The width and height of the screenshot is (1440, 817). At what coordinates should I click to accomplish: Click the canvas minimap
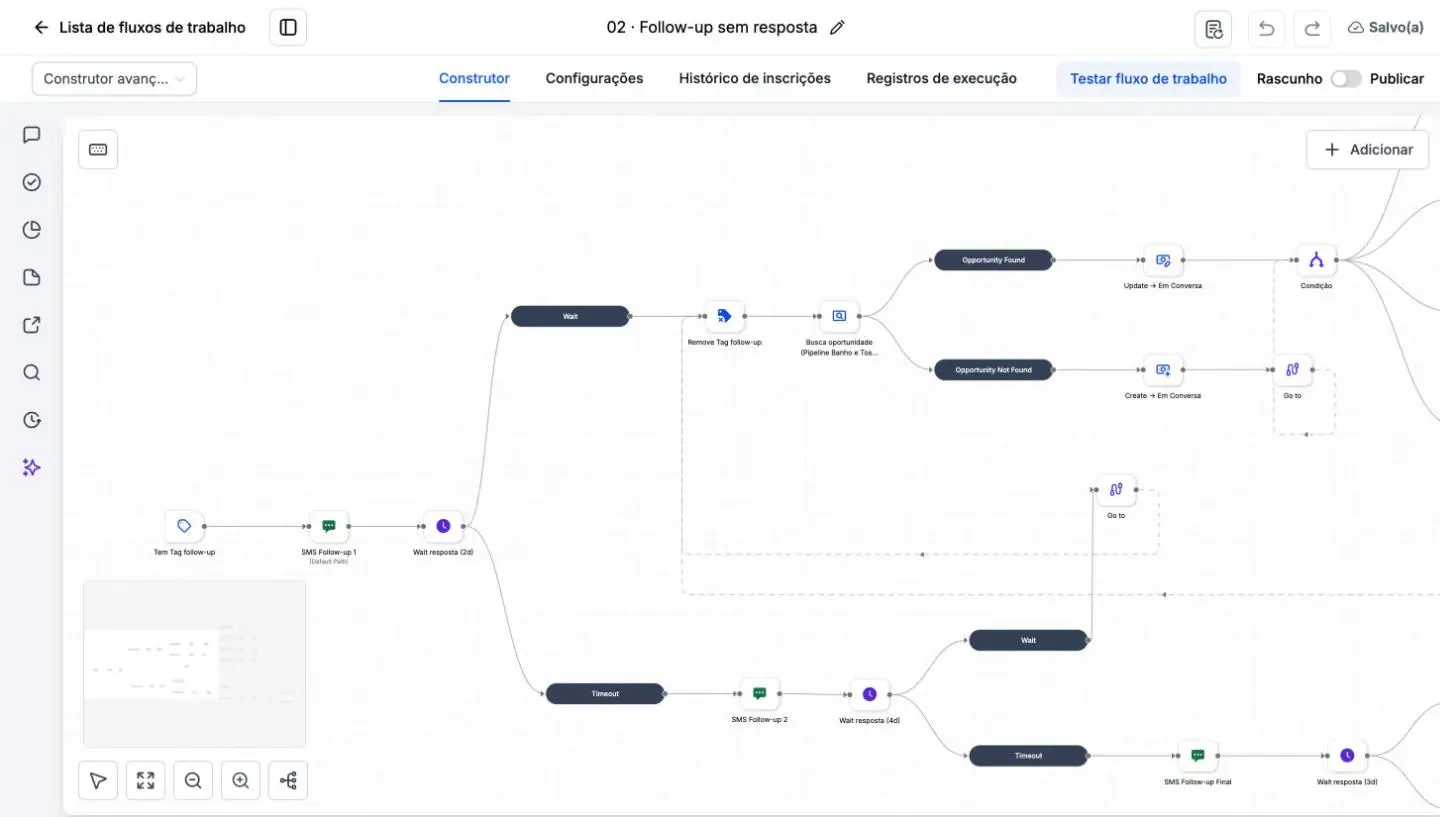pos(194,664)
